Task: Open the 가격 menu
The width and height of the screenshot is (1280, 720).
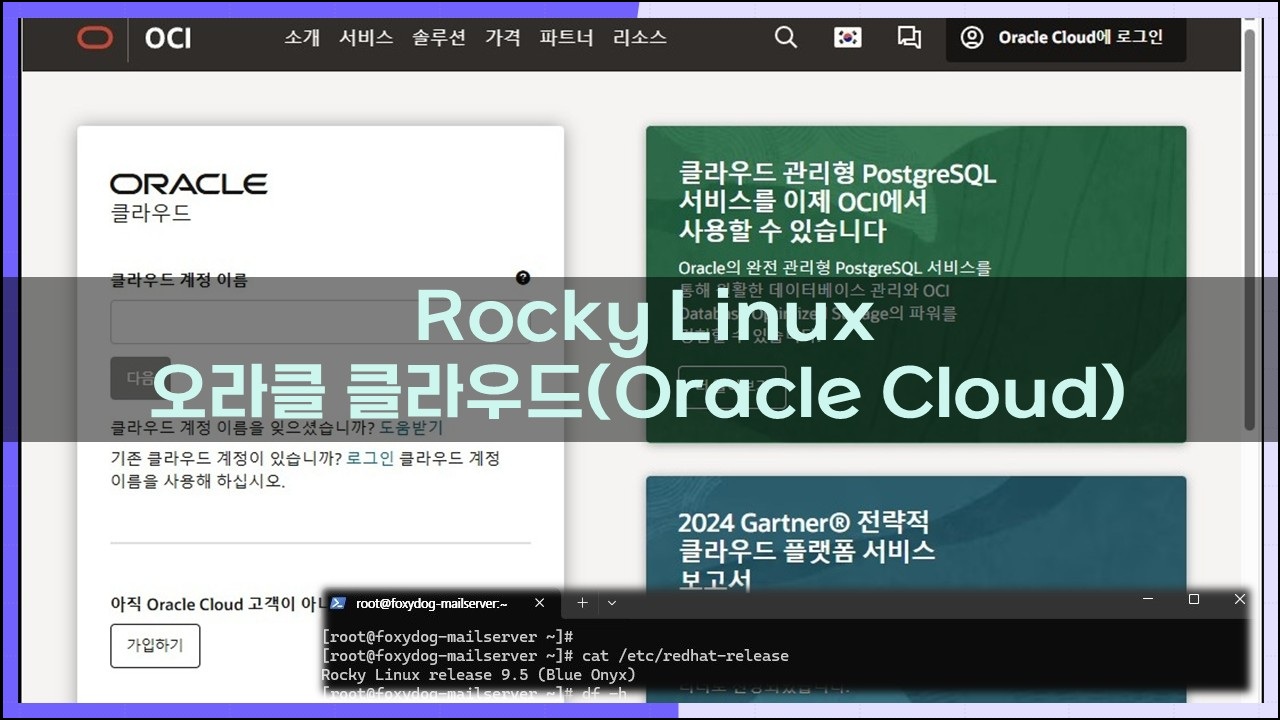Action: 503,38
